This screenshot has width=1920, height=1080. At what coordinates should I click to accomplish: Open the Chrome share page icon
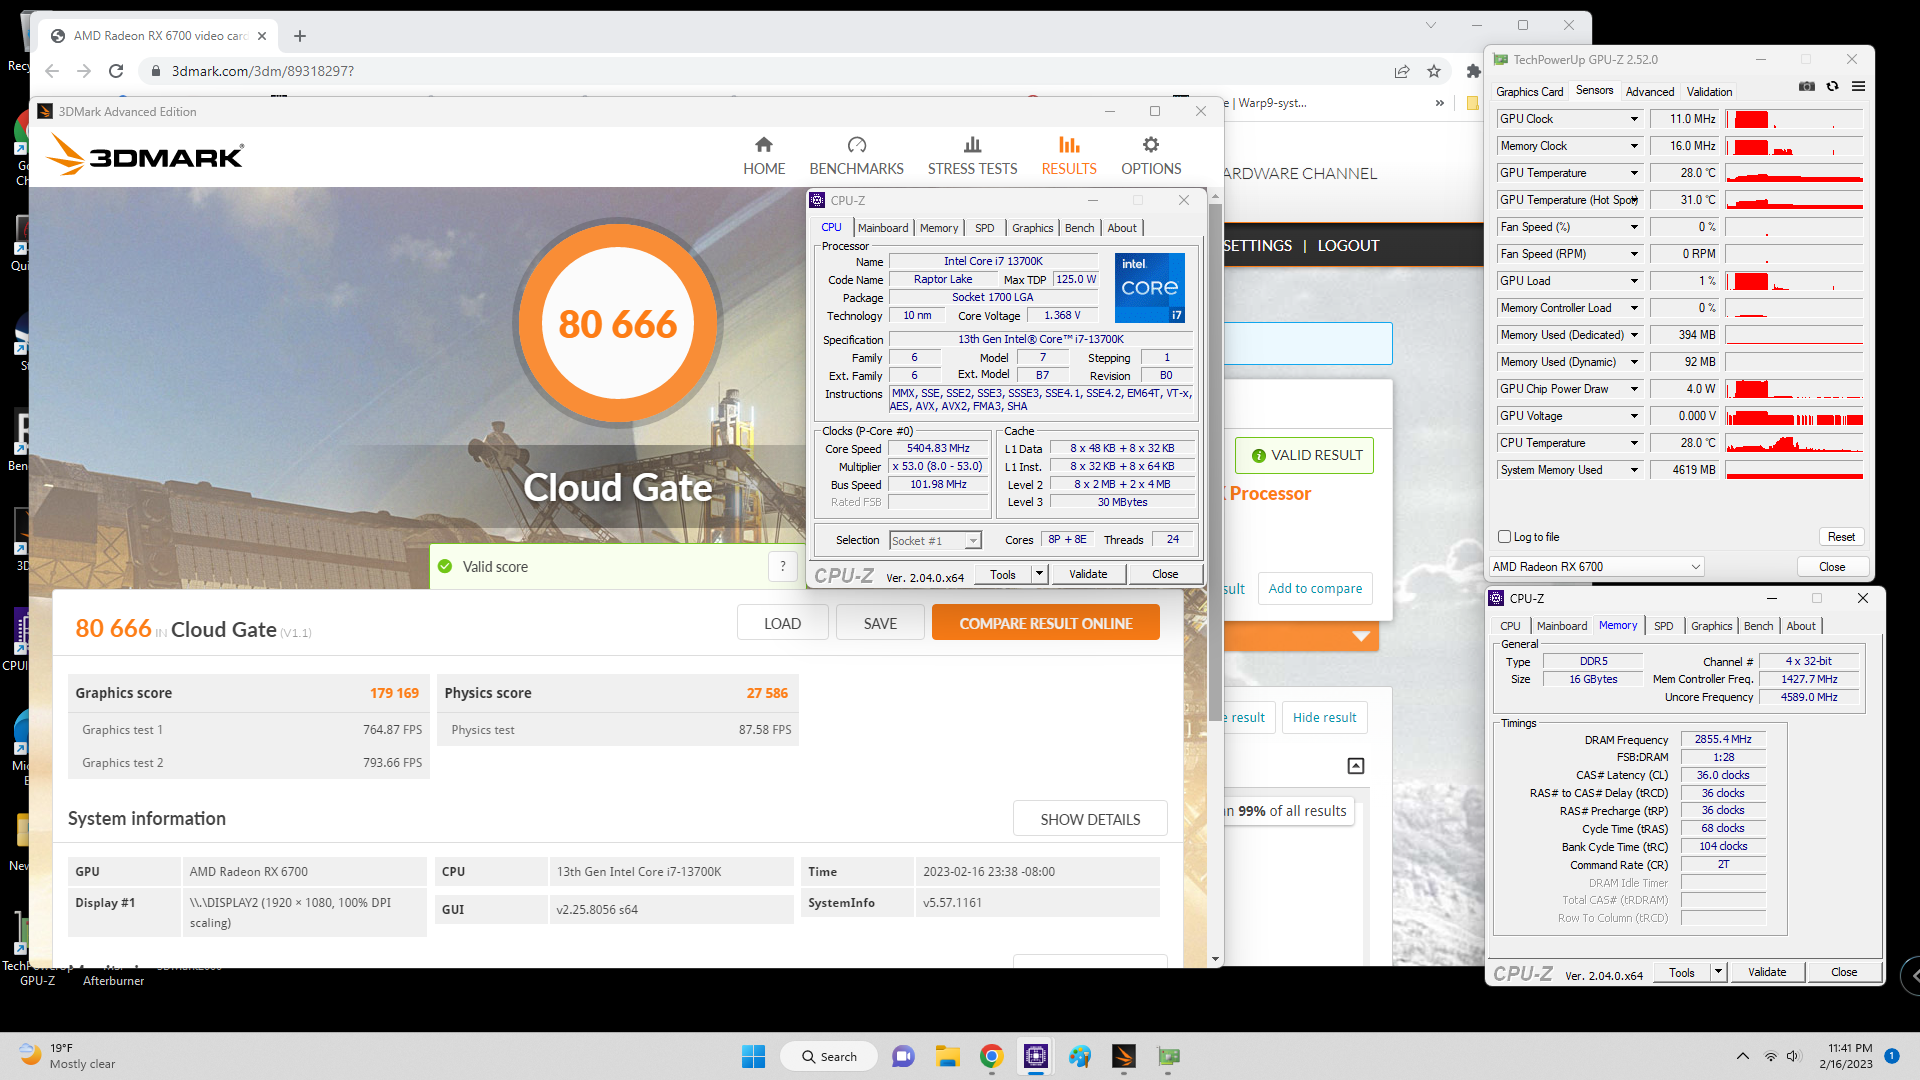point(1402,71)
